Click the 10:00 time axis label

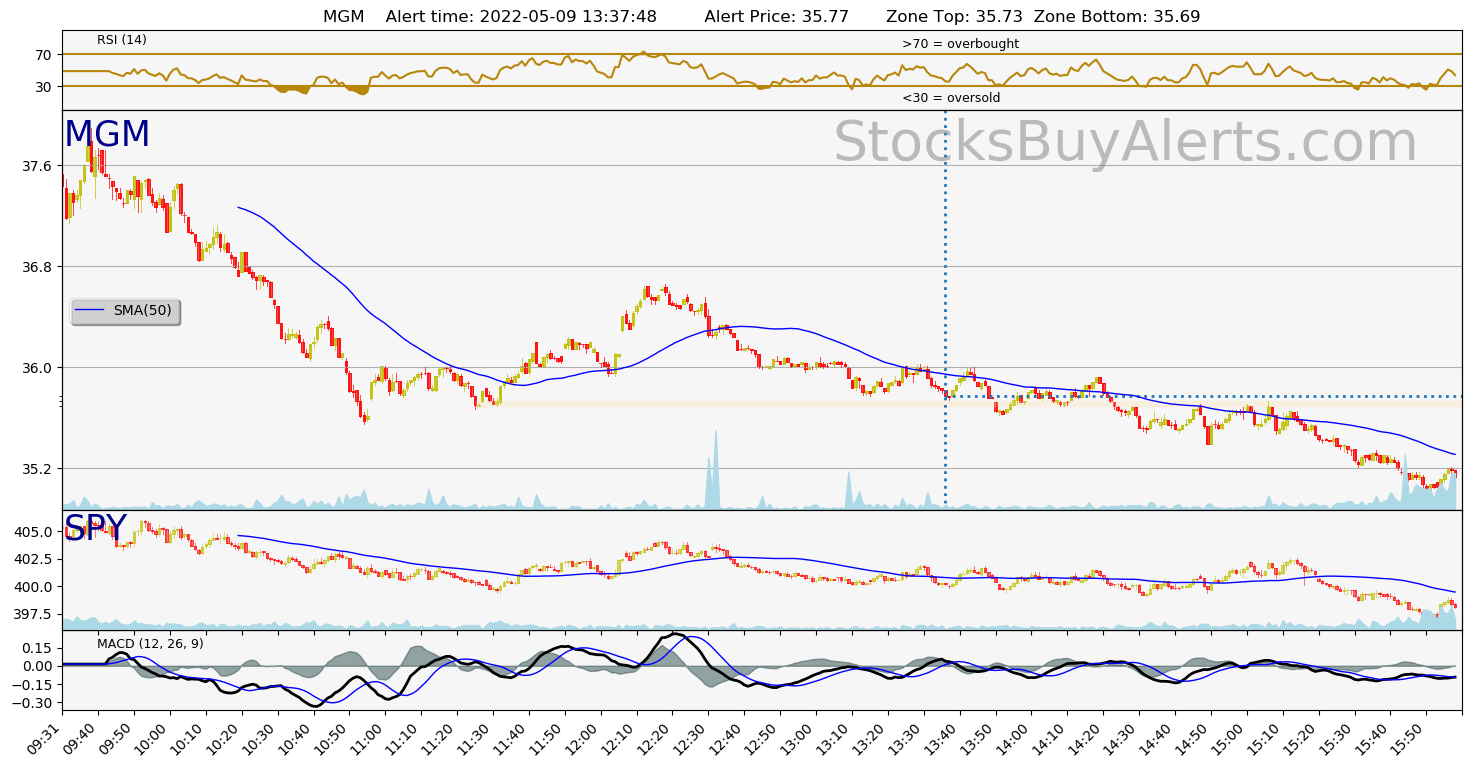pos(154,738)
